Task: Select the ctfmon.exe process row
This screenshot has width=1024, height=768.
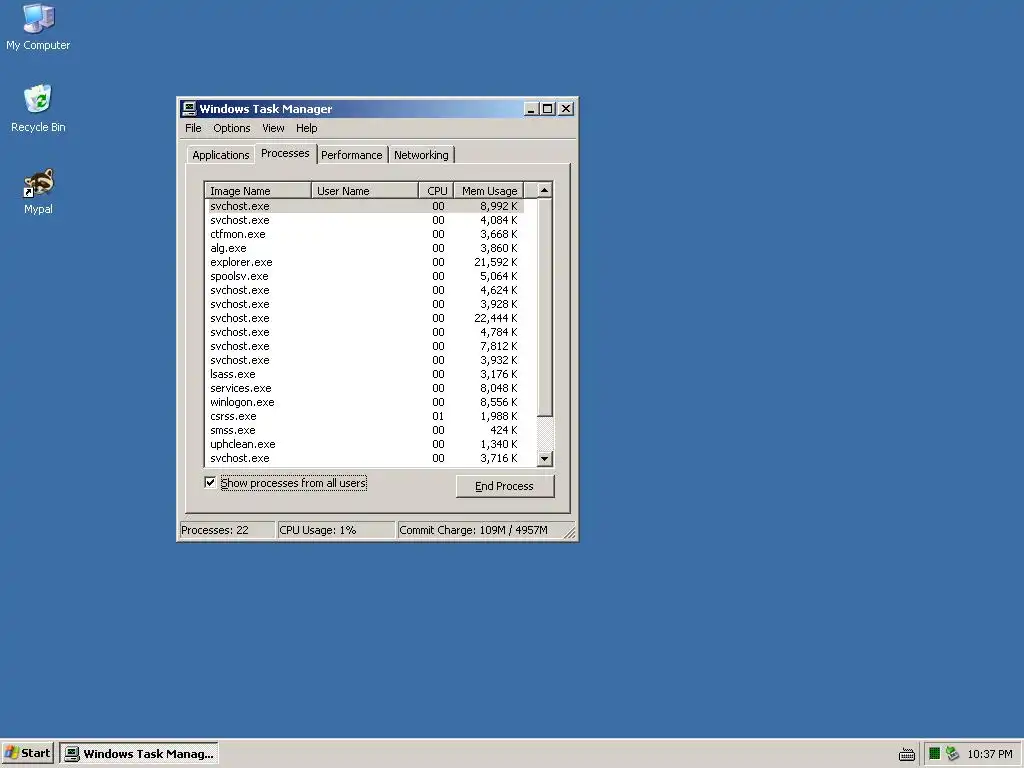Action: [x=364, y=234]
